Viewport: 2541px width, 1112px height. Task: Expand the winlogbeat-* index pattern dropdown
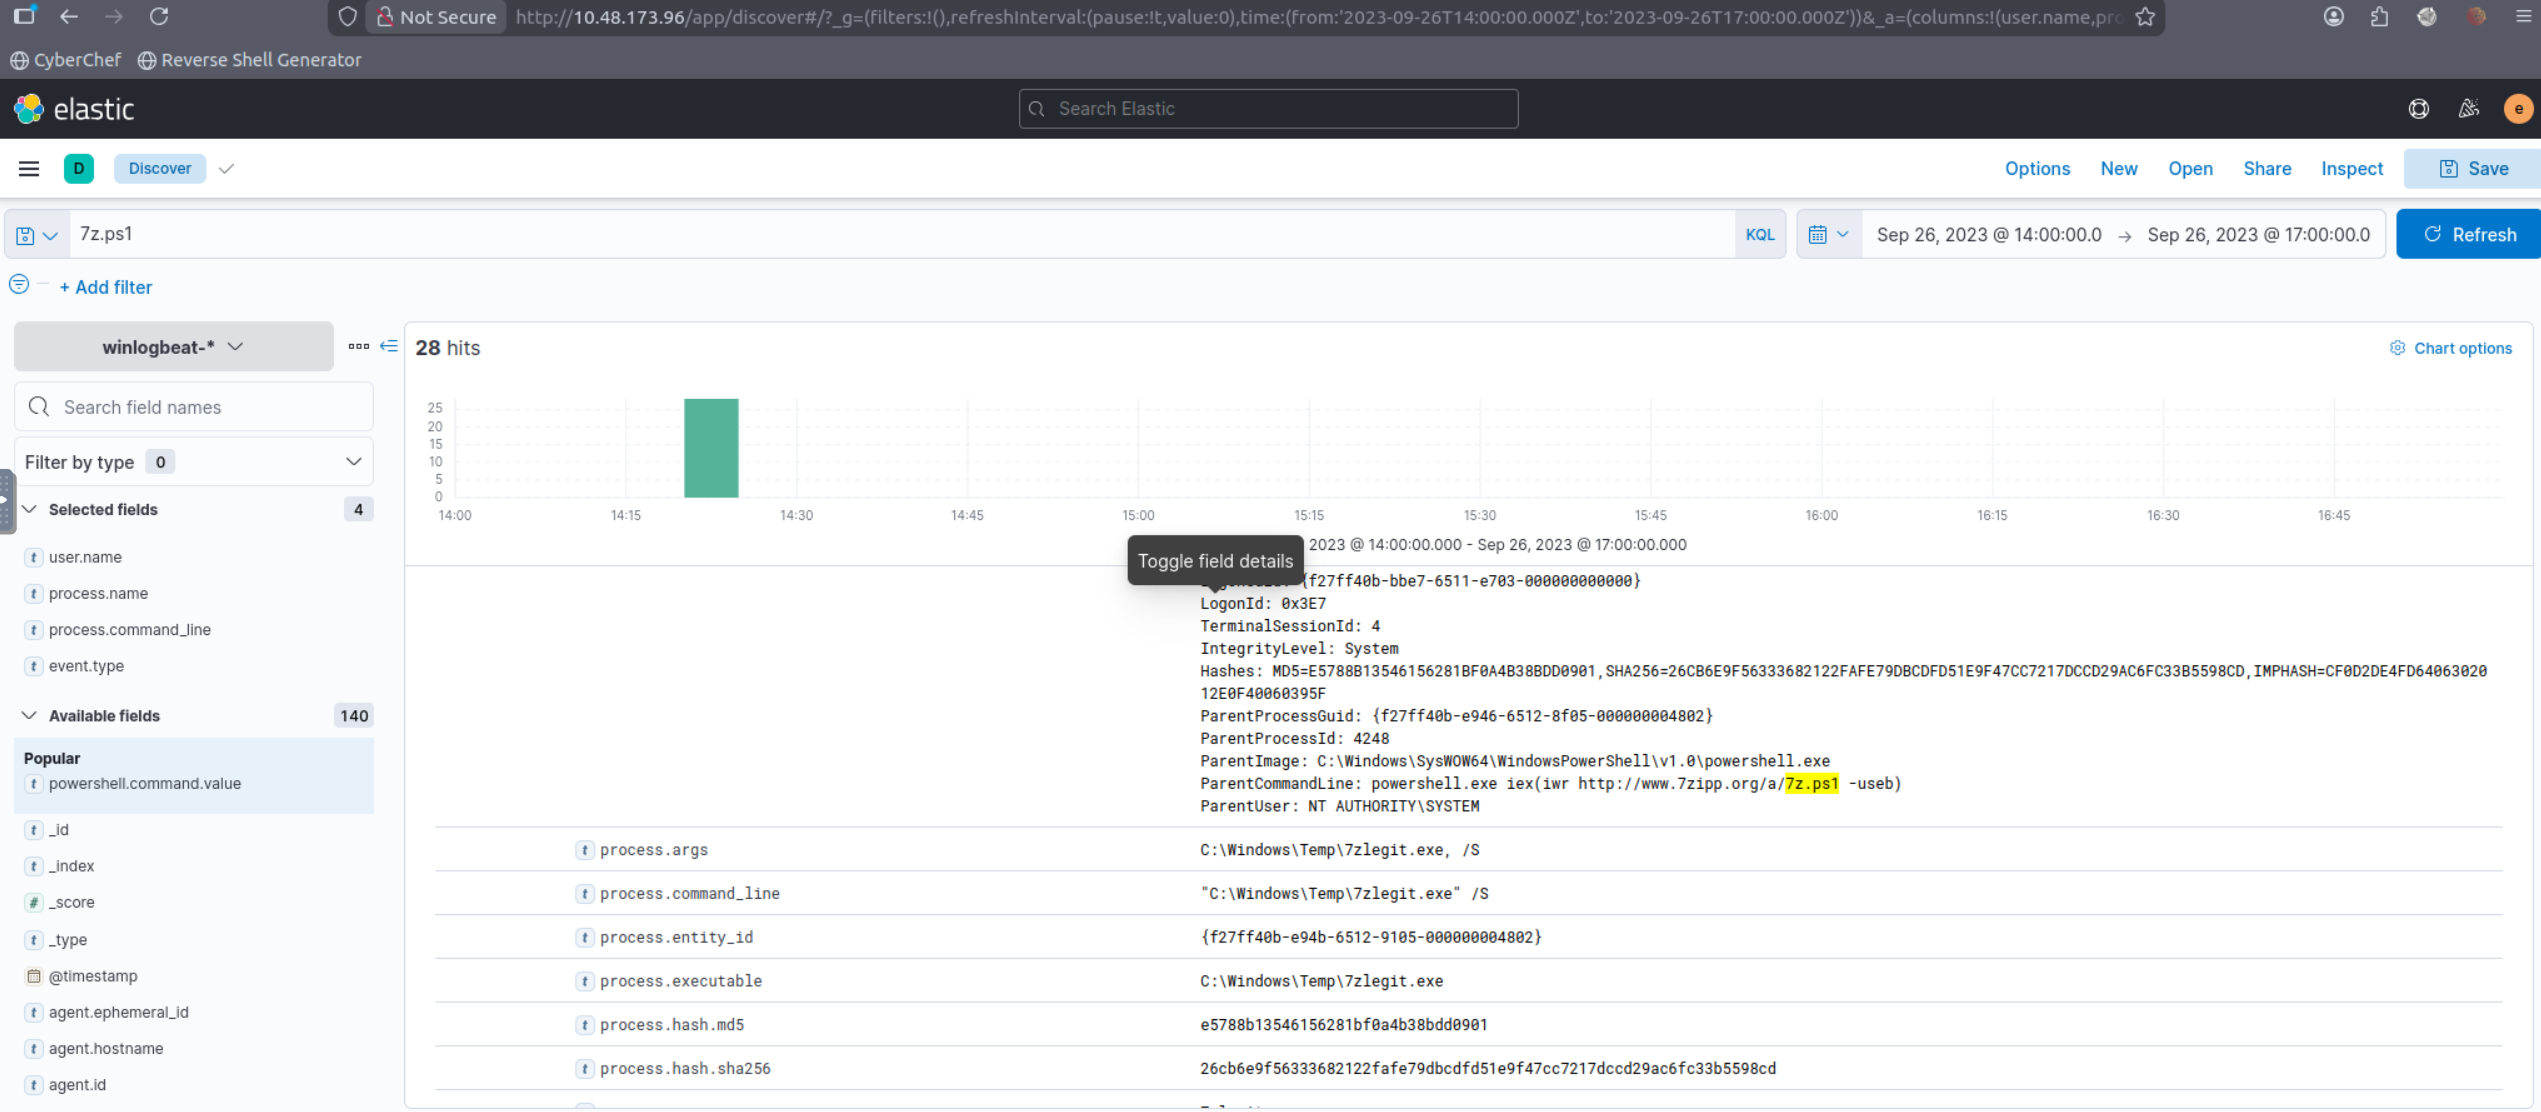tap(173, 347)
